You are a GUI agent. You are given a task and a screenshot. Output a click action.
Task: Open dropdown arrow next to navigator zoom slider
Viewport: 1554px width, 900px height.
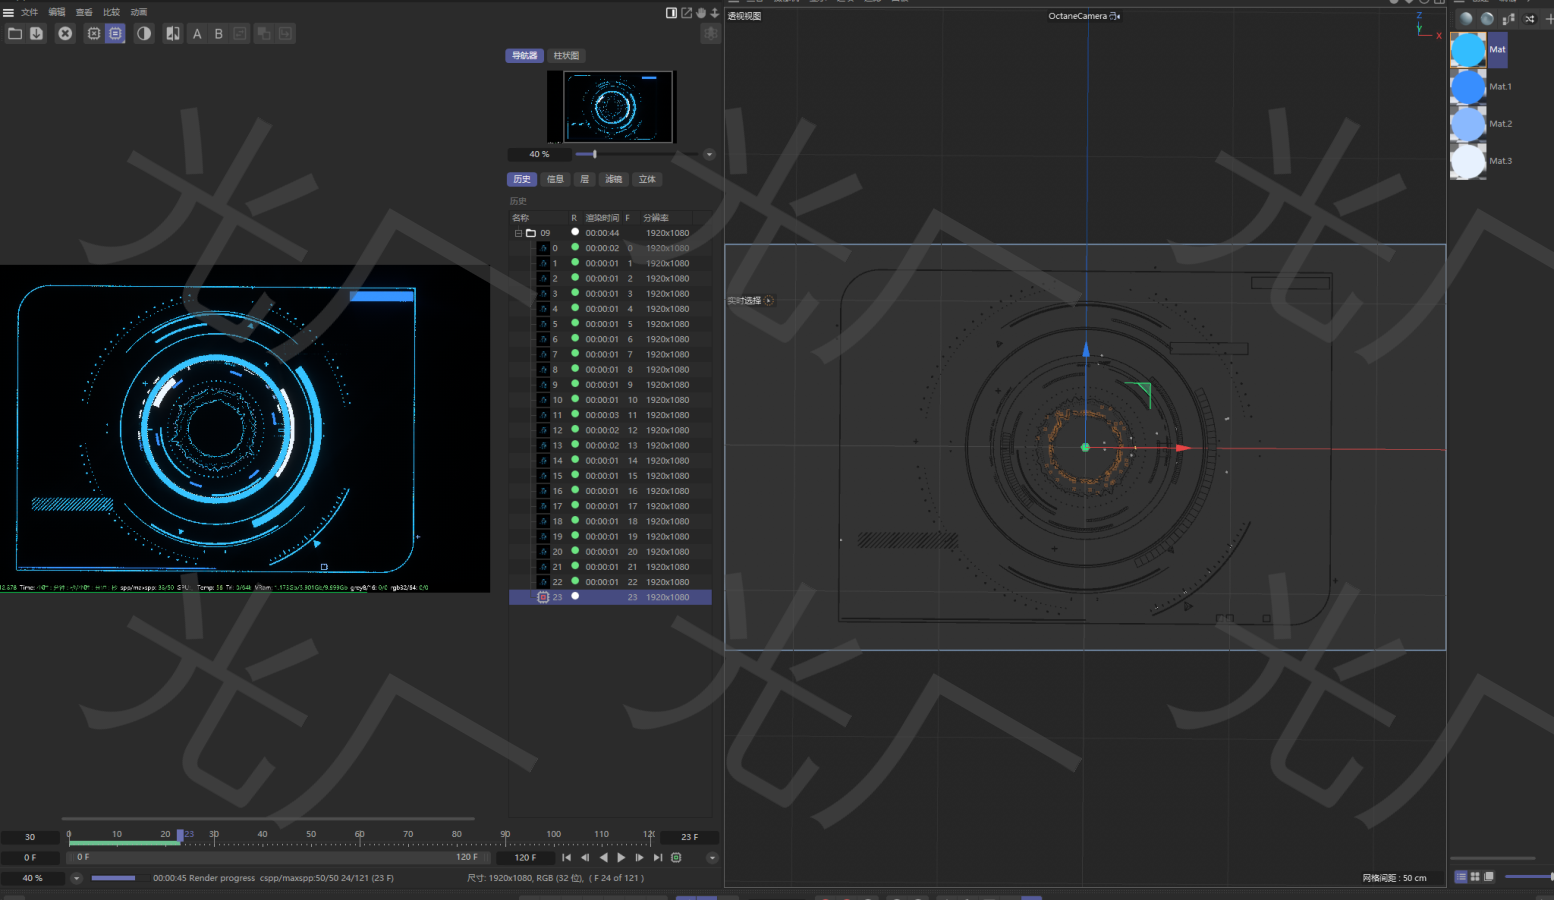pyautogui.click(x=709, y=155)
